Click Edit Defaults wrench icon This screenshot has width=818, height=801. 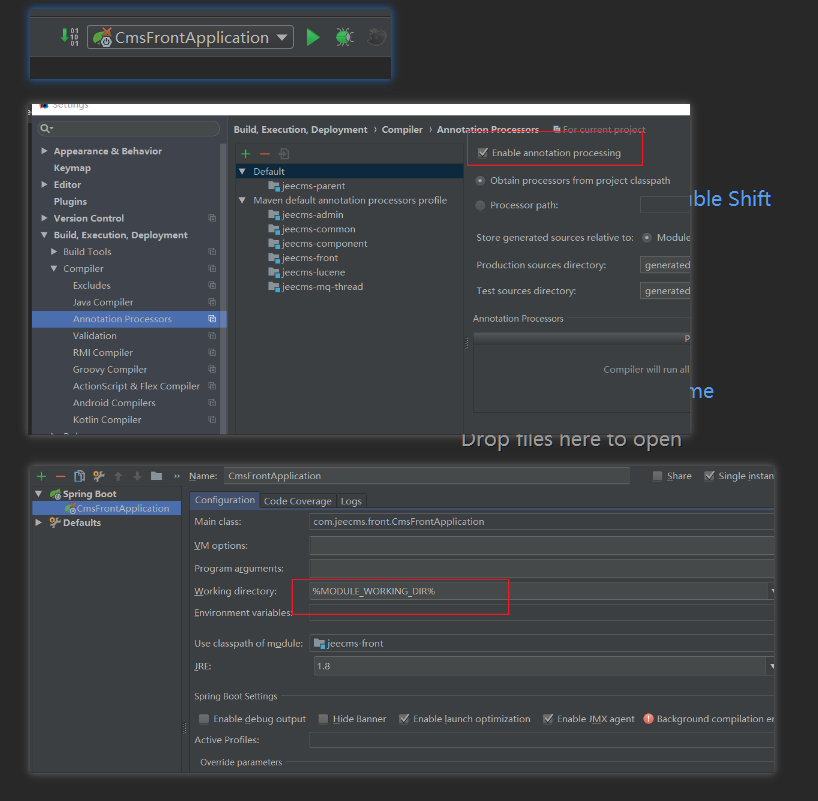(98, 476)
